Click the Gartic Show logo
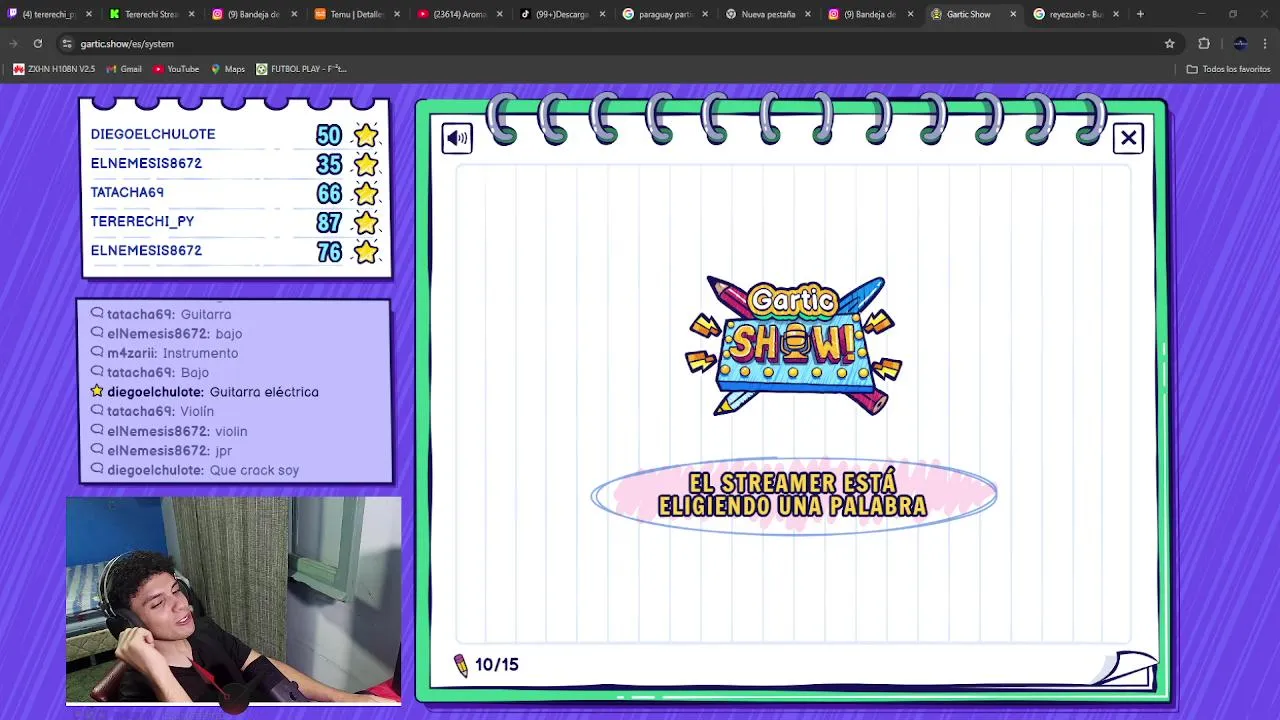This screenshot has width=1280, height=720. 794,346
